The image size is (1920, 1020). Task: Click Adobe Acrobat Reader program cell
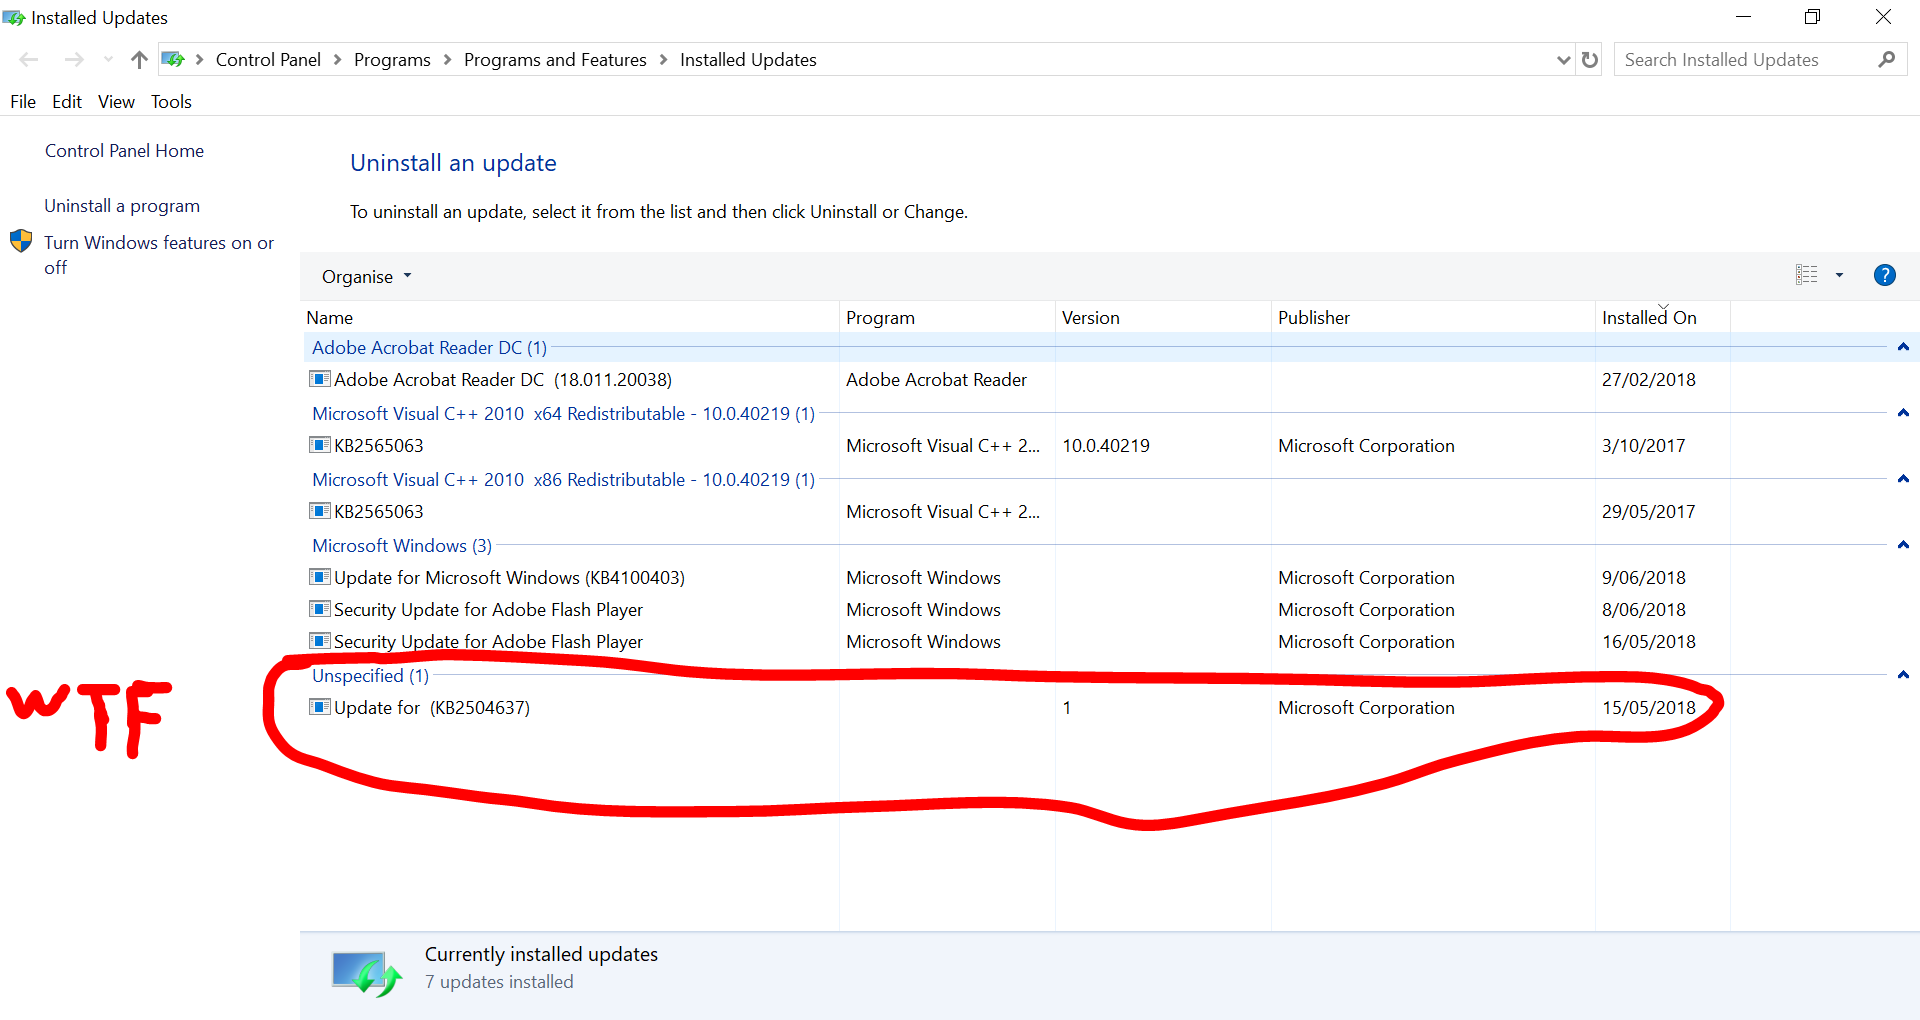[936, 380]
